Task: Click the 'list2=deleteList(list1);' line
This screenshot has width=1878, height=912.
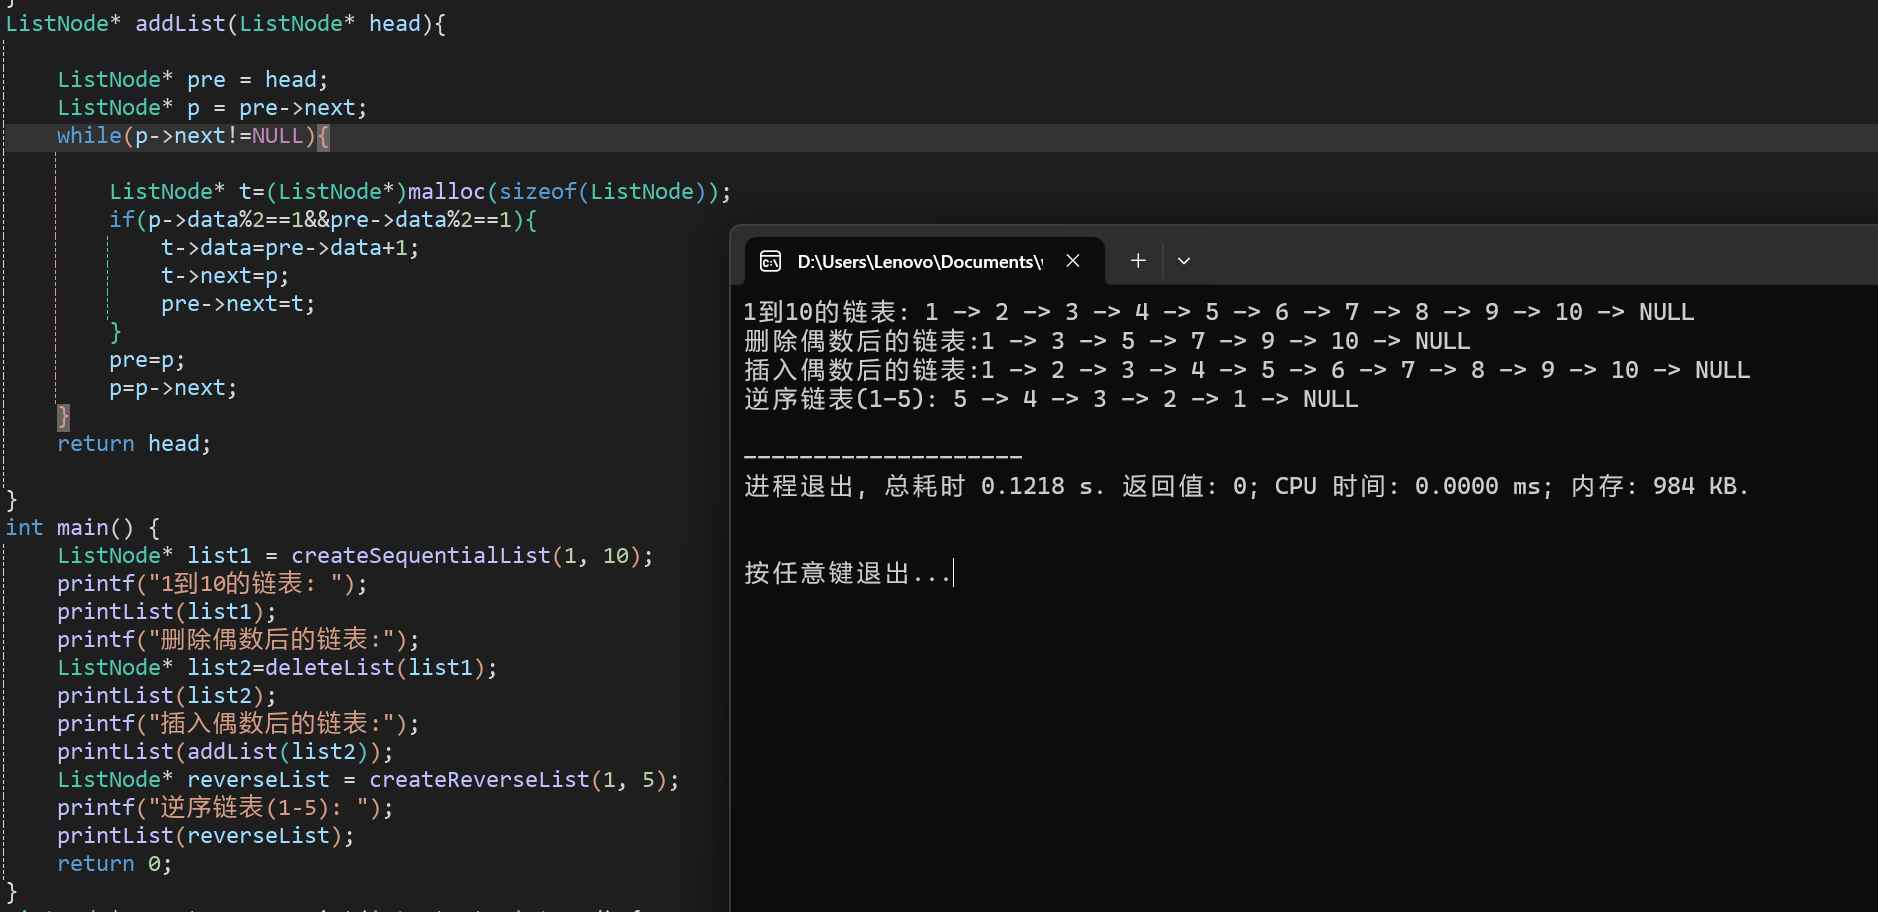Action: coord(277,668)
